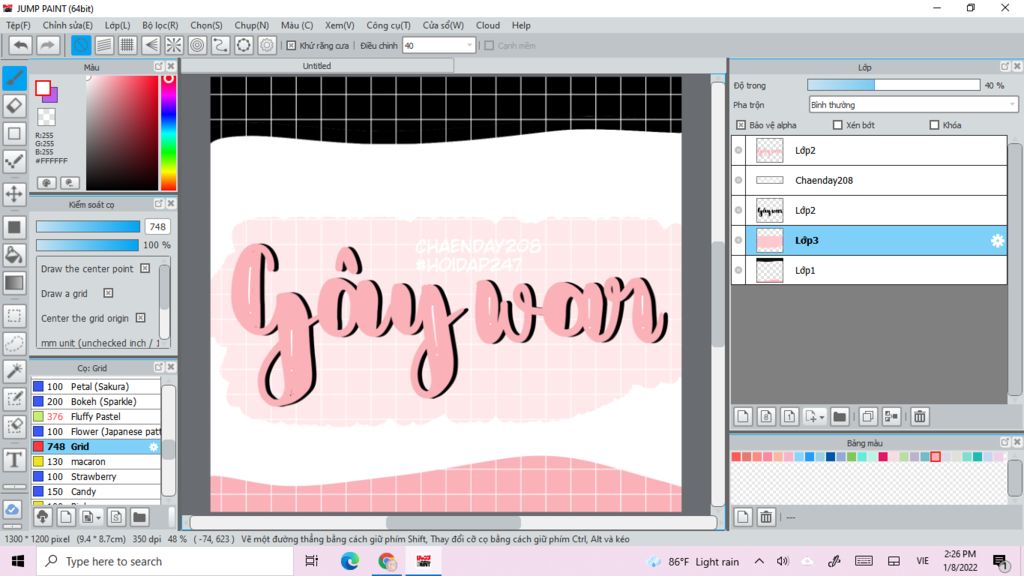Select the rectangular Selection tool
Image resolution: width=1024 pixels, height=576 pixels.
tap(14, 315)
